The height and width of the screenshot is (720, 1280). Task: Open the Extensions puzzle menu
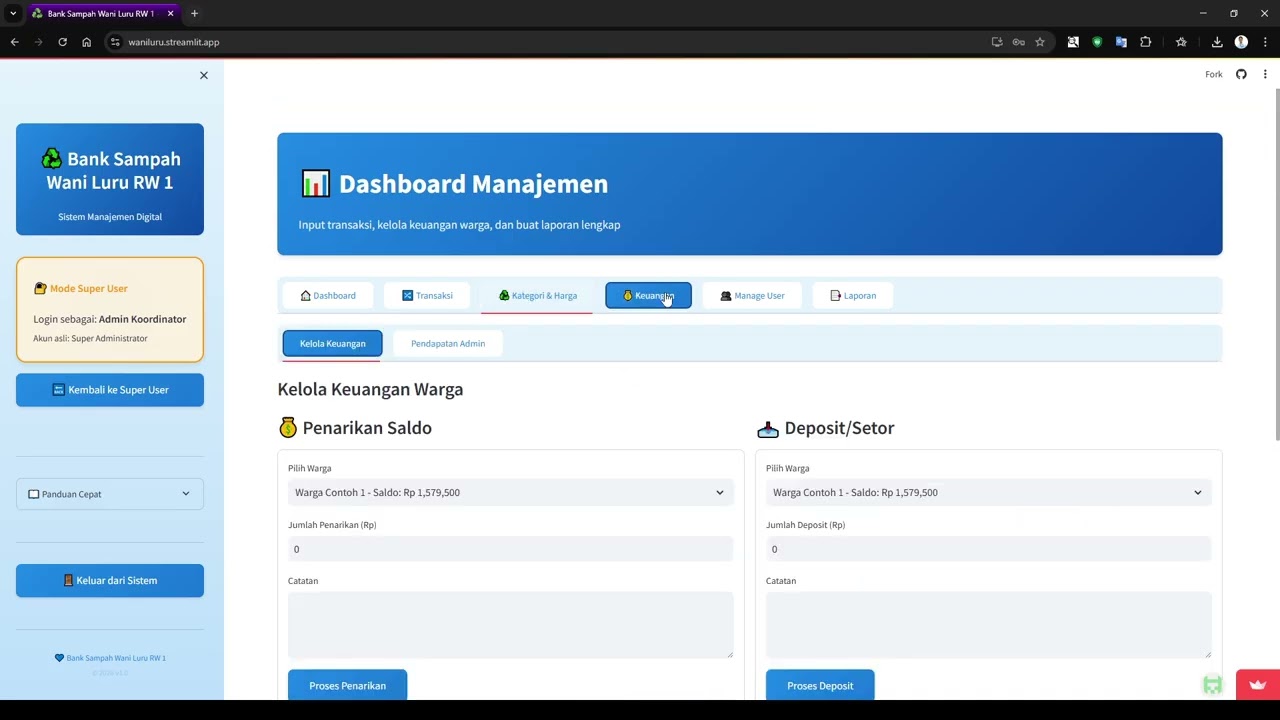(x=1146, y=42)
